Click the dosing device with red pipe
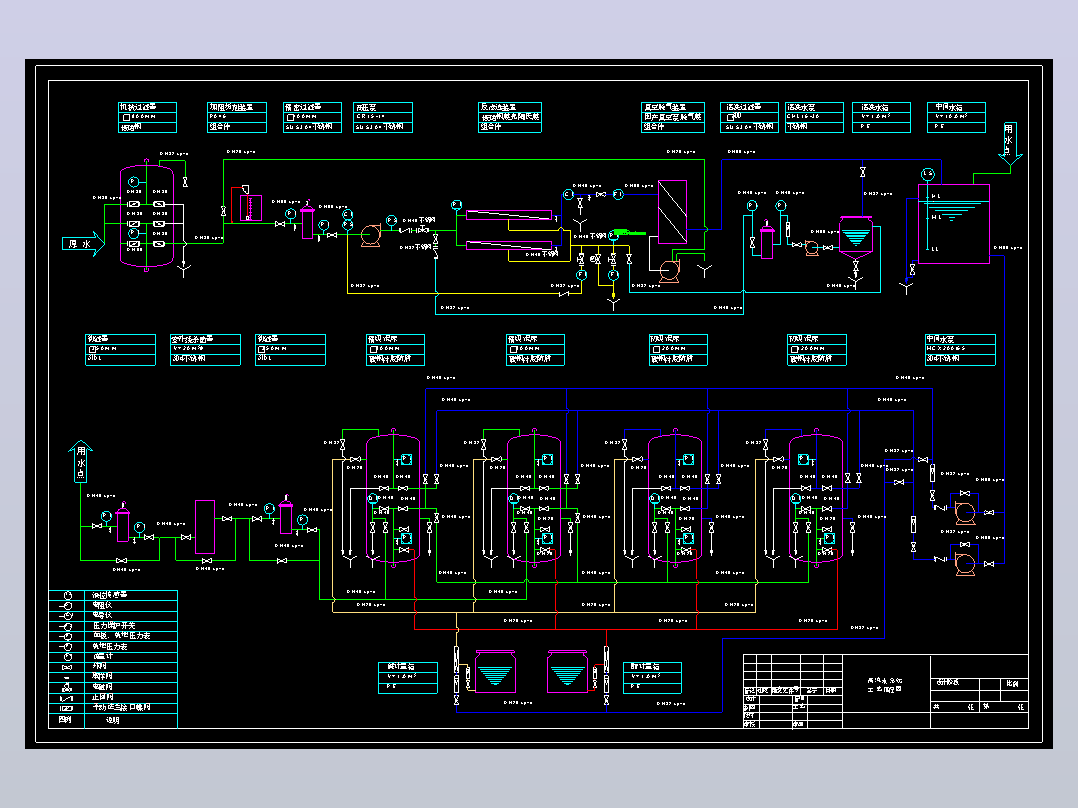Viewport: 1078px width, 808px height. point(250,207)
